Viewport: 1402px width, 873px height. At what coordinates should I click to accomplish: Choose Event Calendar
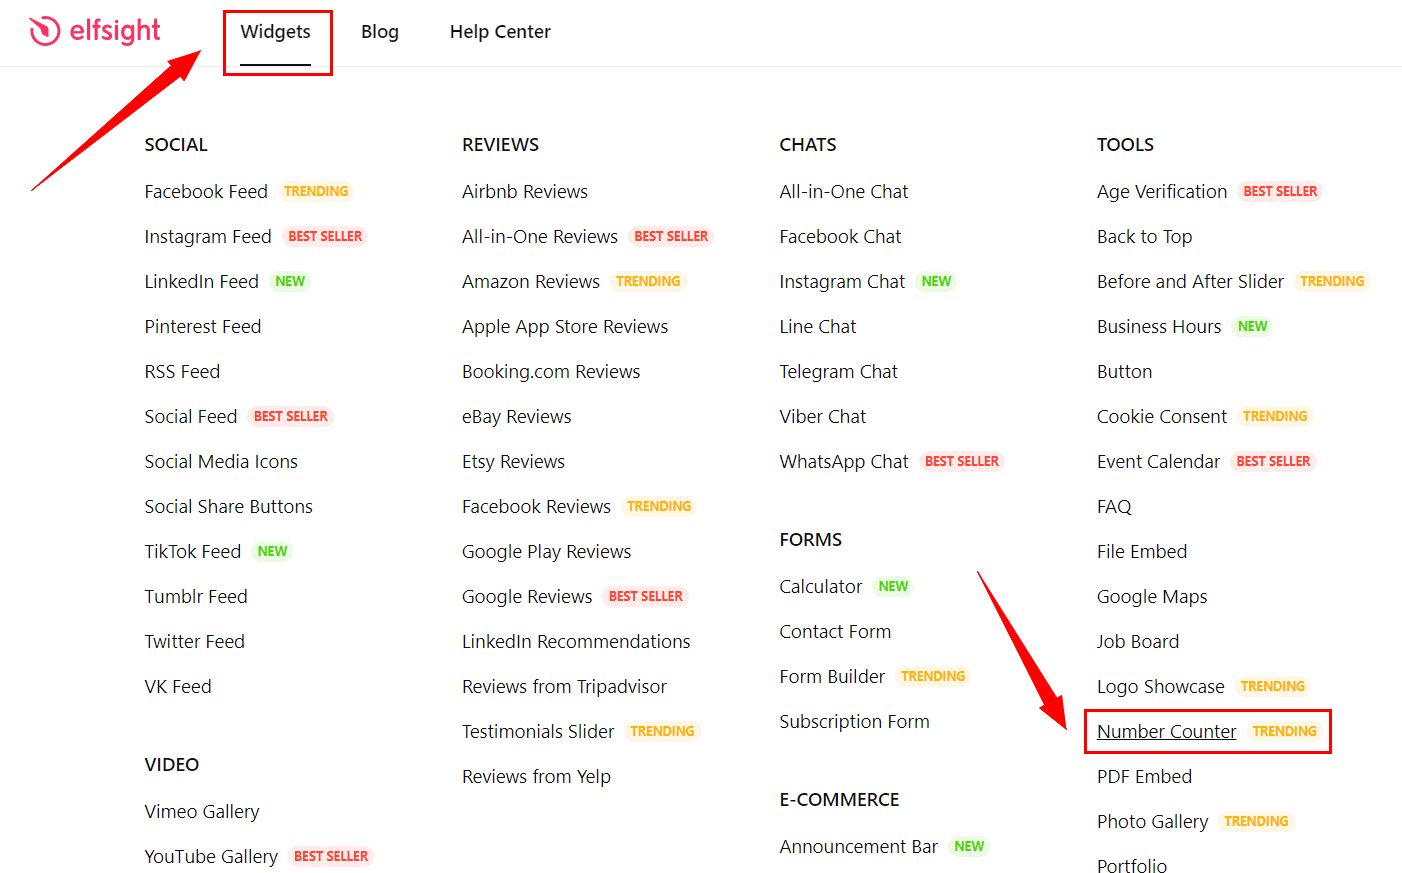click(x=1158, y=461)
